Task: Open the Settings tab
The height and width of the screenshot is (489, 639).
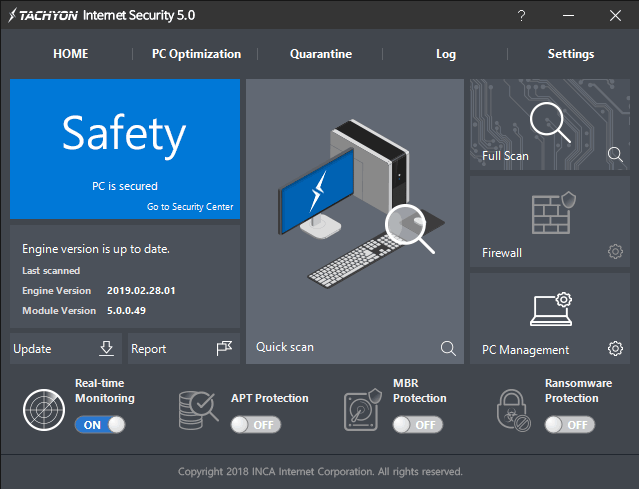Action: (x=571, y=54)
